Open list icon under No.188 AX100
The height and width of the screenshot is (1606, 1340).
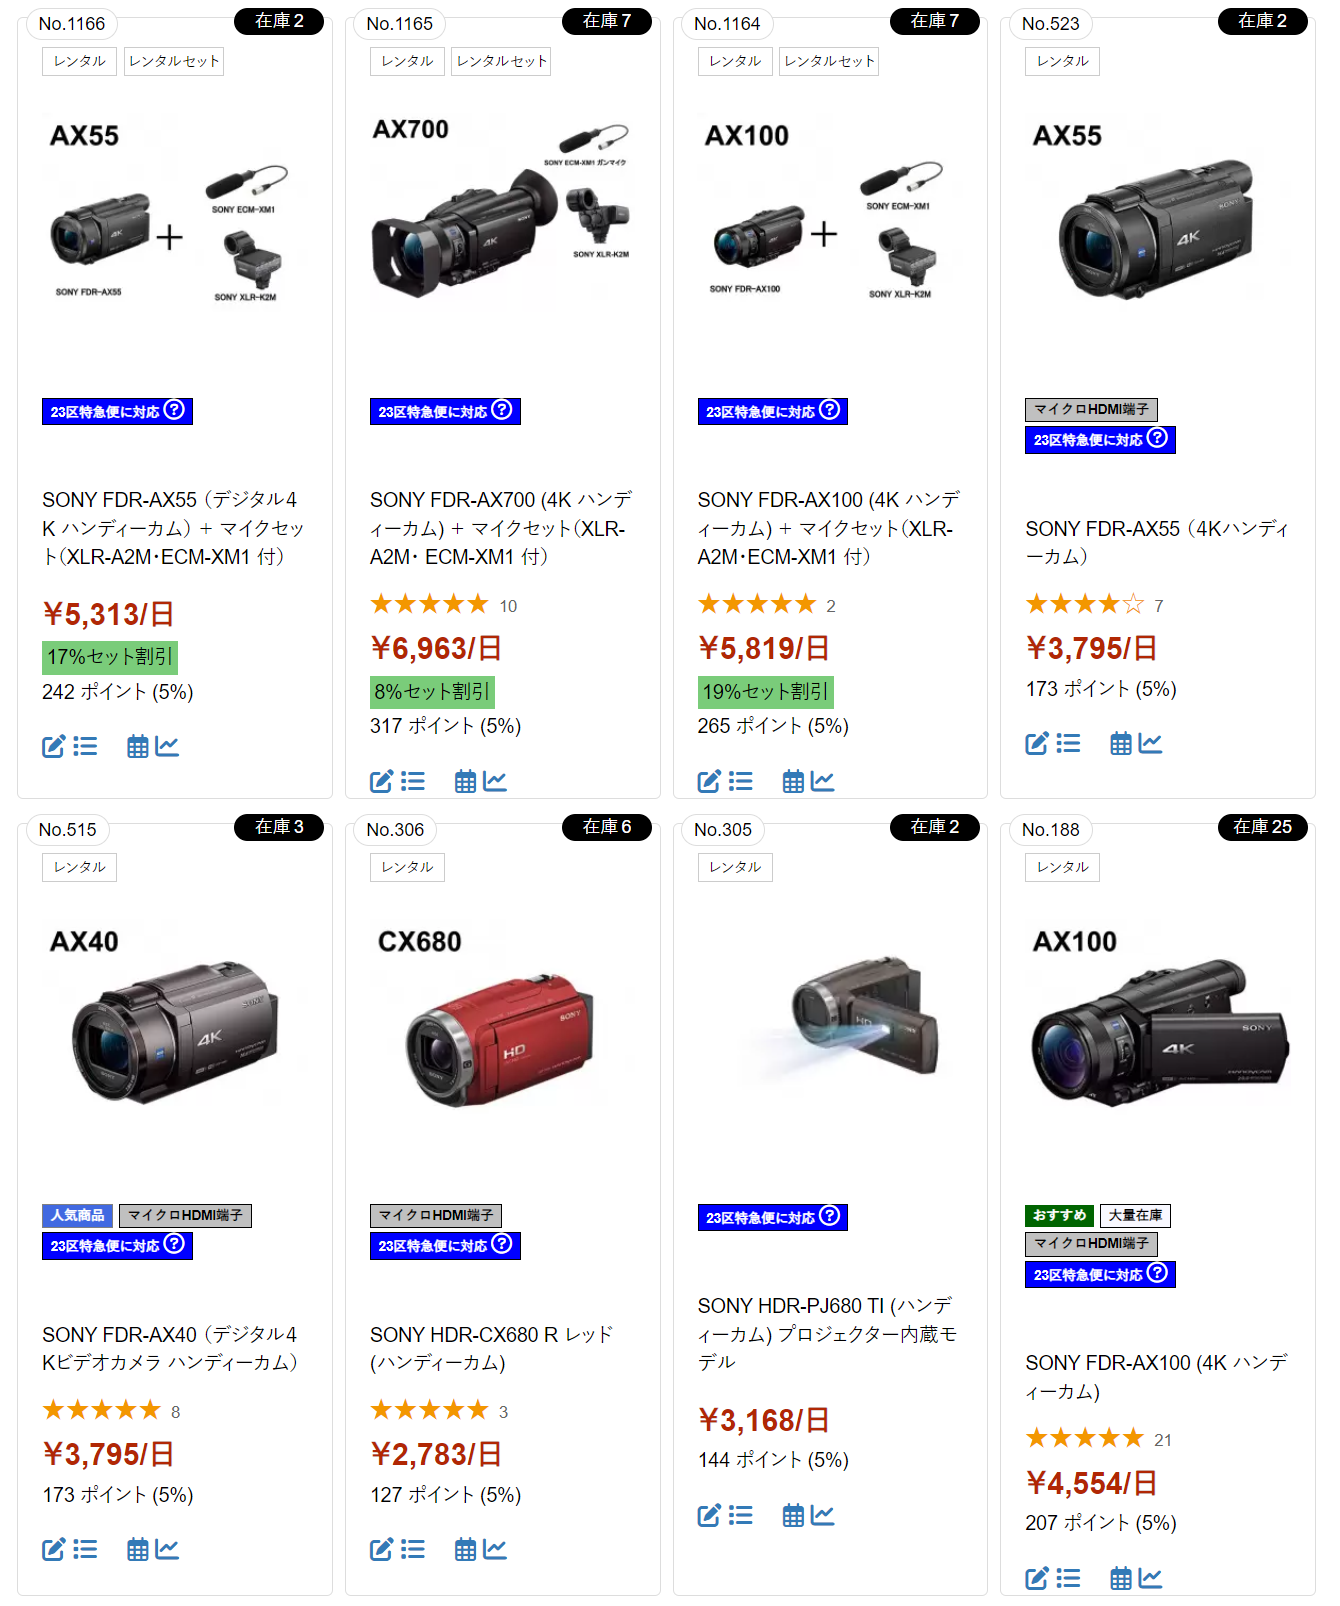tap(1069, 1578)
